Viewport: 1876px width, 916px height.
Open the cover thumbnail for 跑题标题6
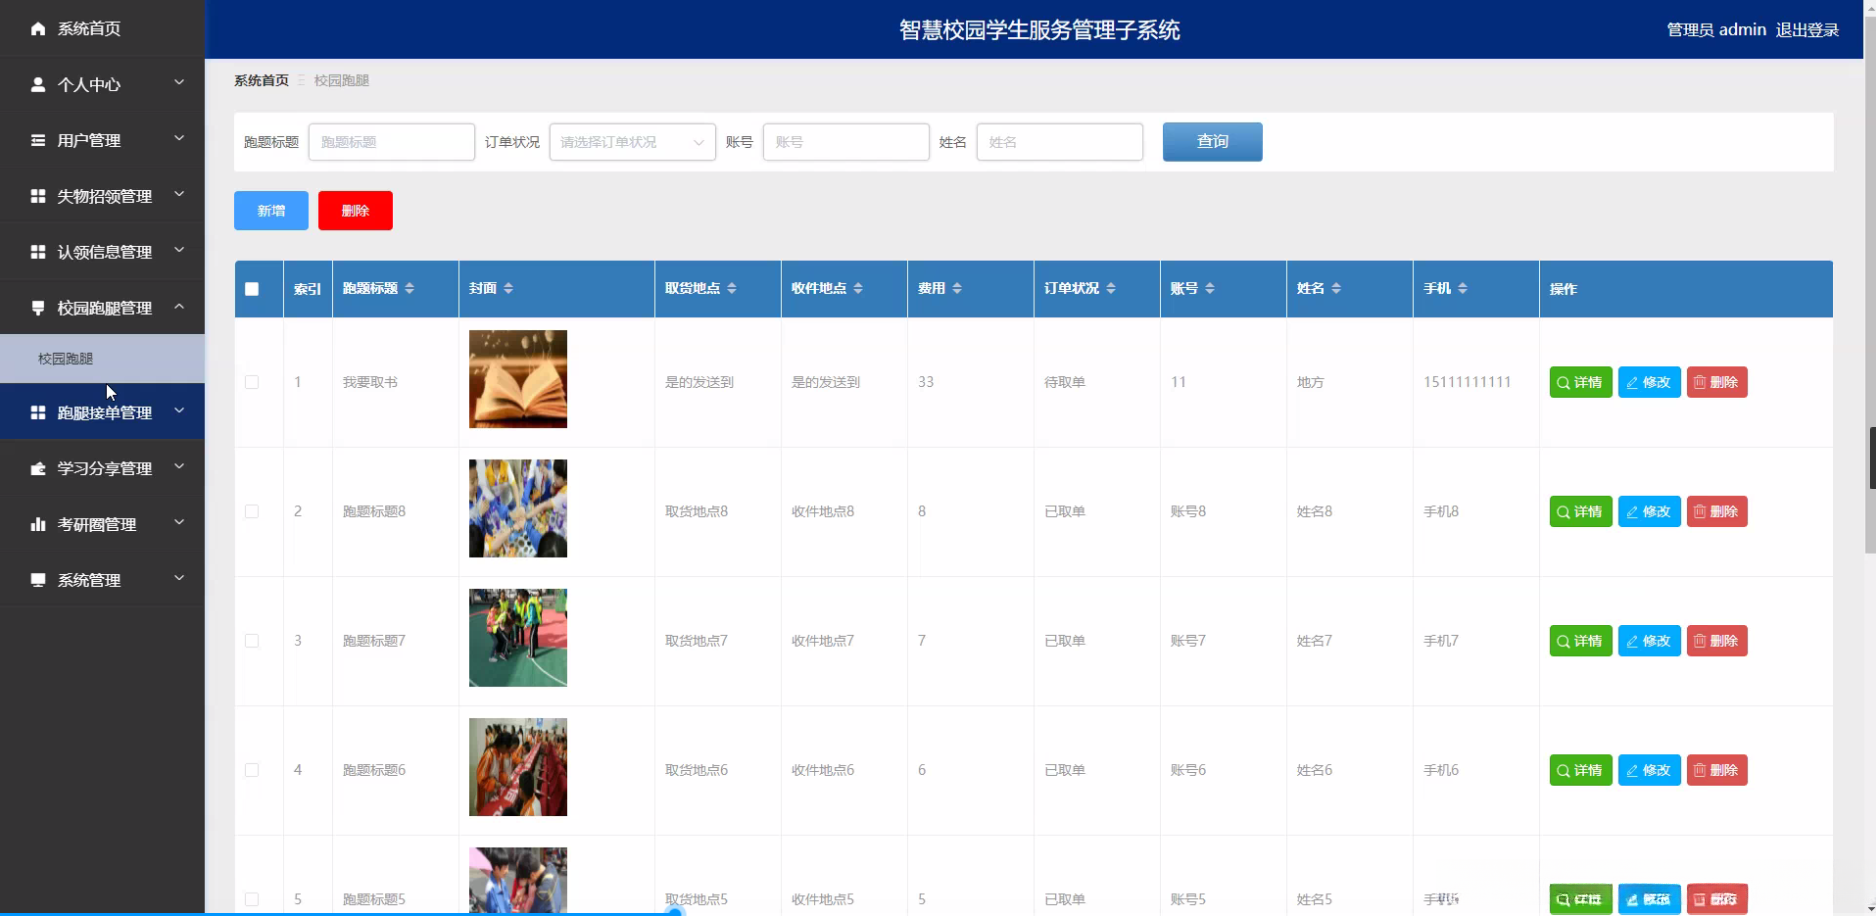[x=518, y=767]
